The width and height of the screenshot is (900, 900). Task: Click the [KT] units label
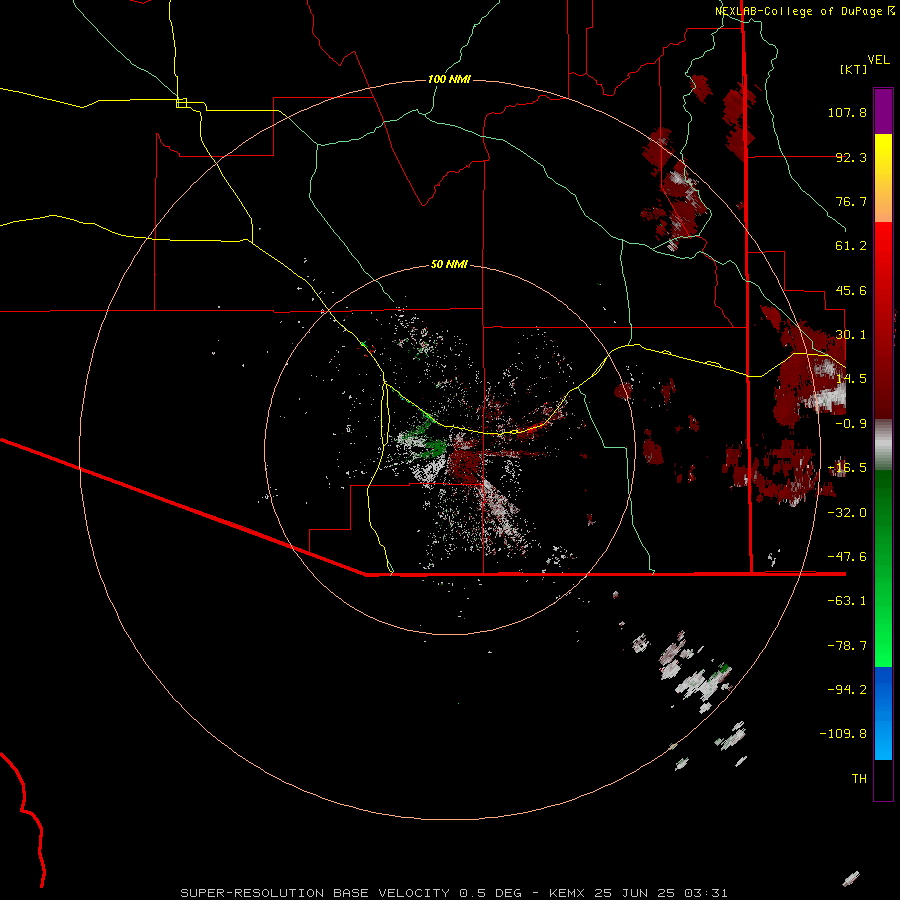coord(854,69)
